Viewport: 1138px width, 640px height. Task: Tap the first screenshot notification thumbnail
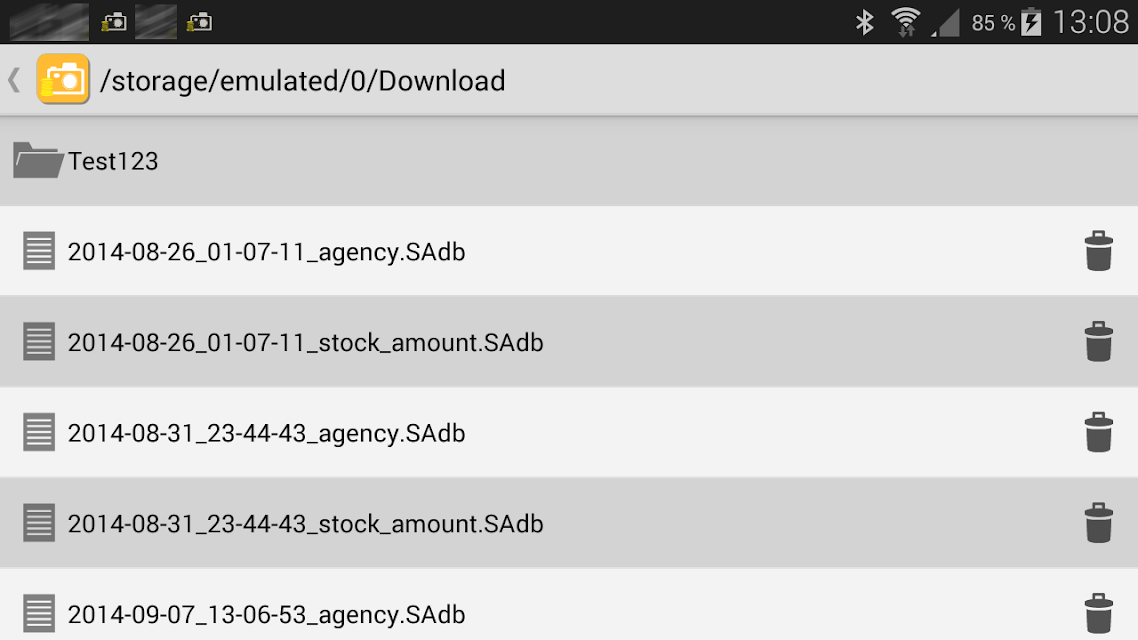coord(49,22)
